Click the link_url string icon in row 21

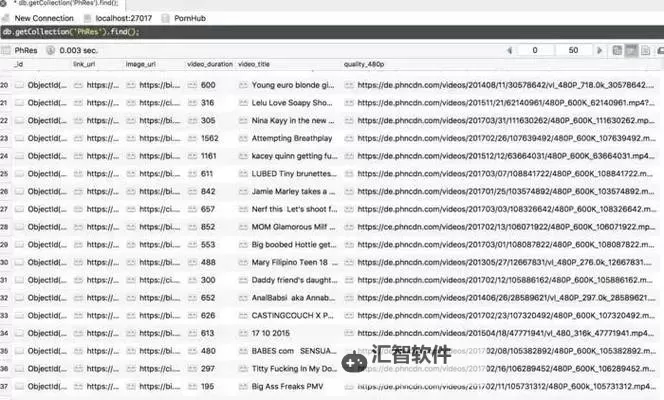tap(78, 103)
